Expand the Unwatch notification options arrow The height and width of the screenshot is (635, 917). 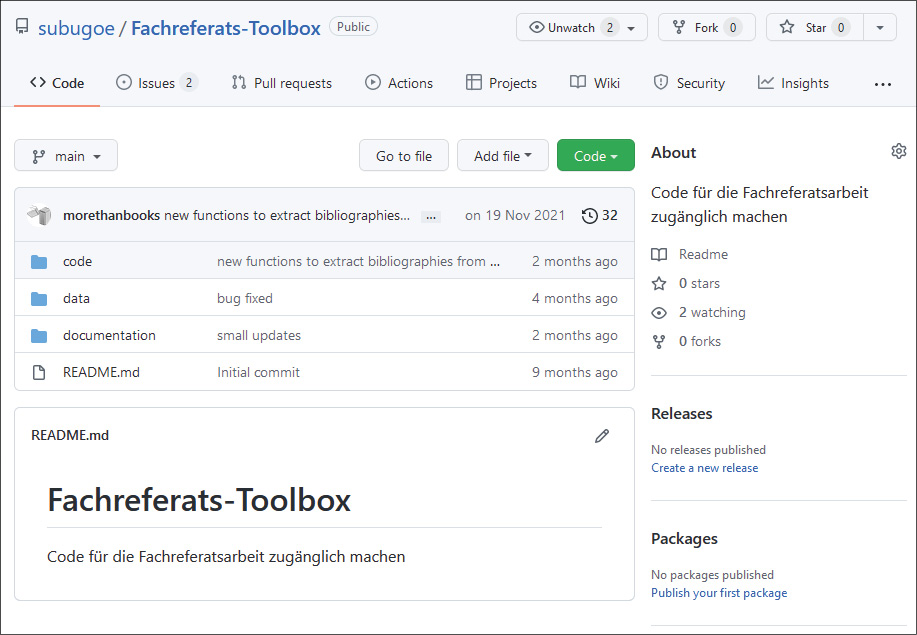(x=632, y=28)
